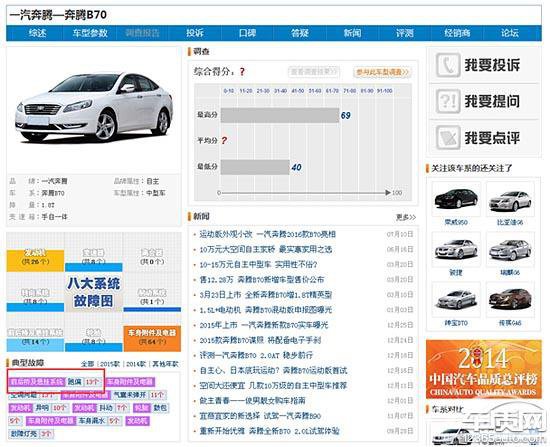Screen dimensions: 550x447
Task: Open the 绅宝D70 car thumbnail
Action: [456, 299]
